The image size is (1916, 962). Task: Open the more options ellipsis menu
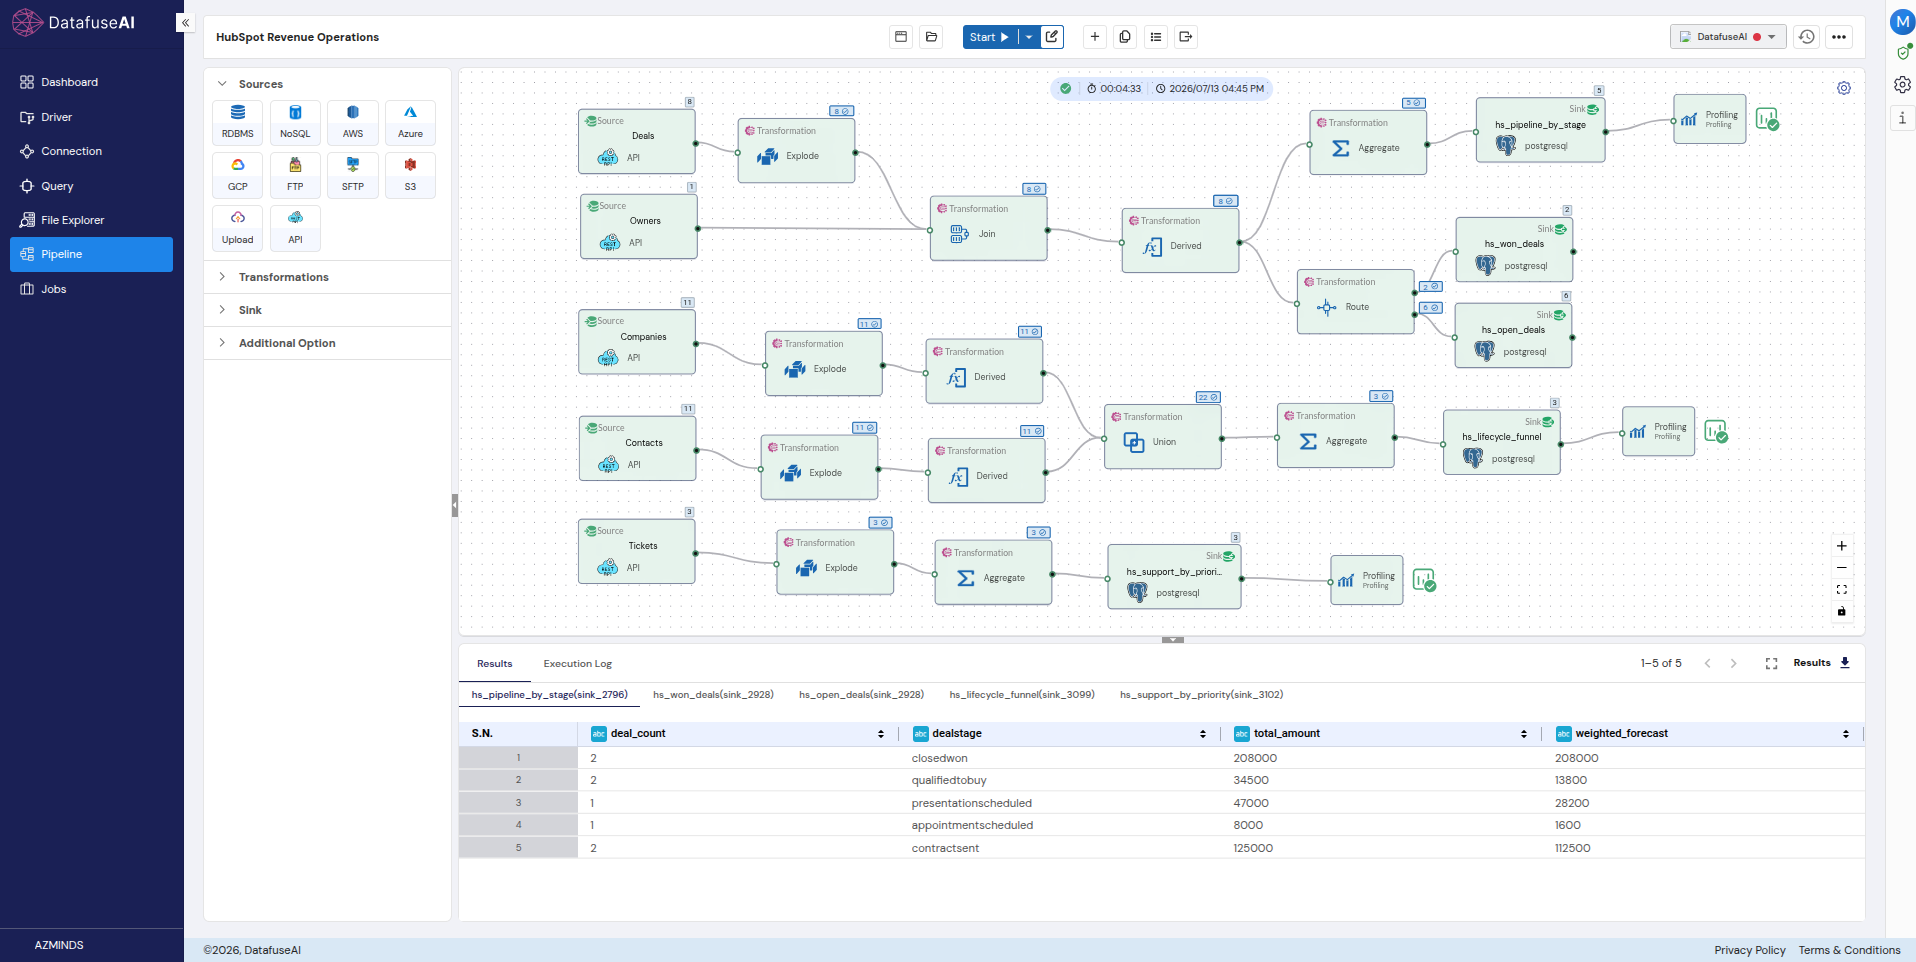click(x=1839, y=37)
